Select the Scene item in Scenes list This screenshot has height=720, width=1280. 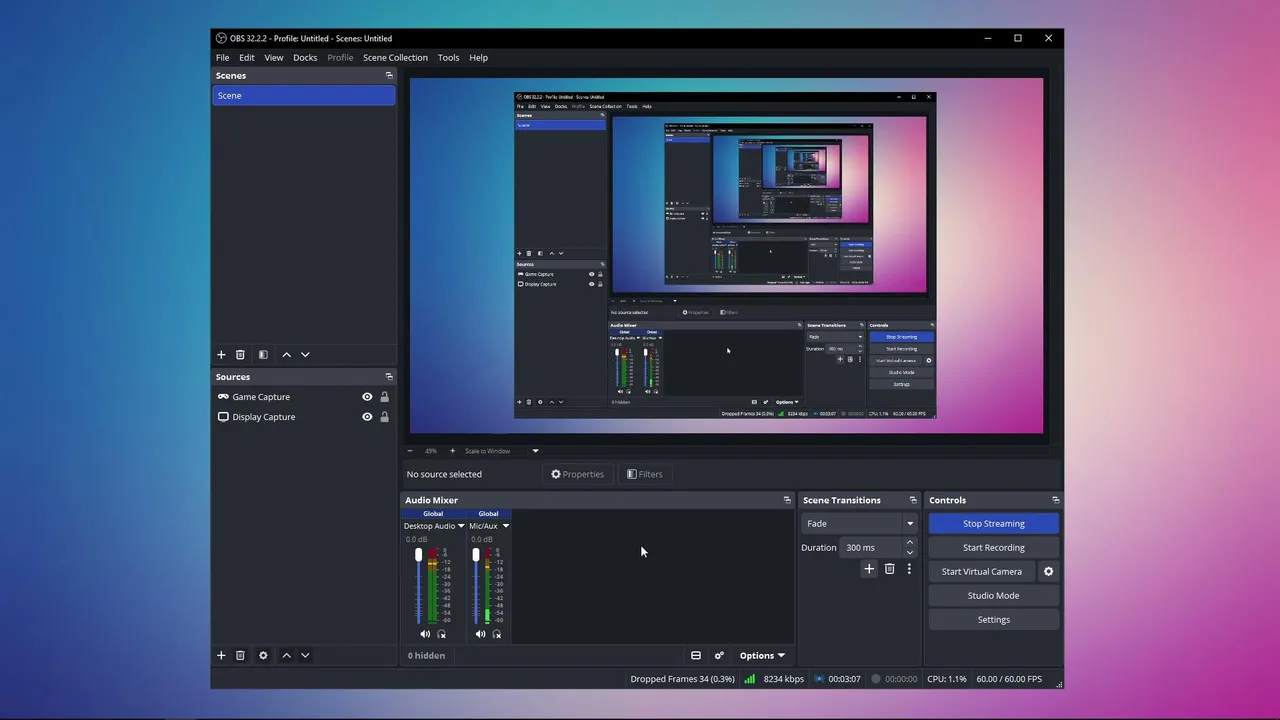(304, 96)
